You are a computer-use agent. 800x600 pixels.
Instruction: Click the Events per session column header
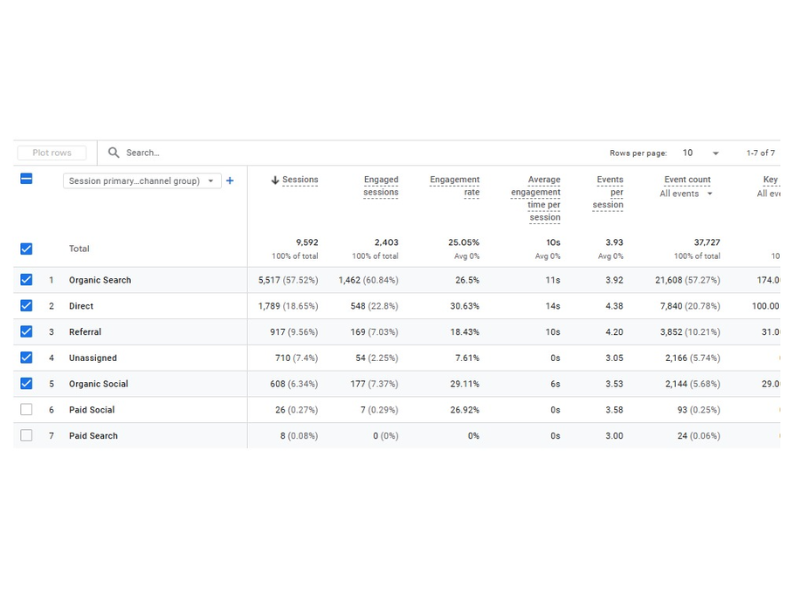click(x=609, y=192)
